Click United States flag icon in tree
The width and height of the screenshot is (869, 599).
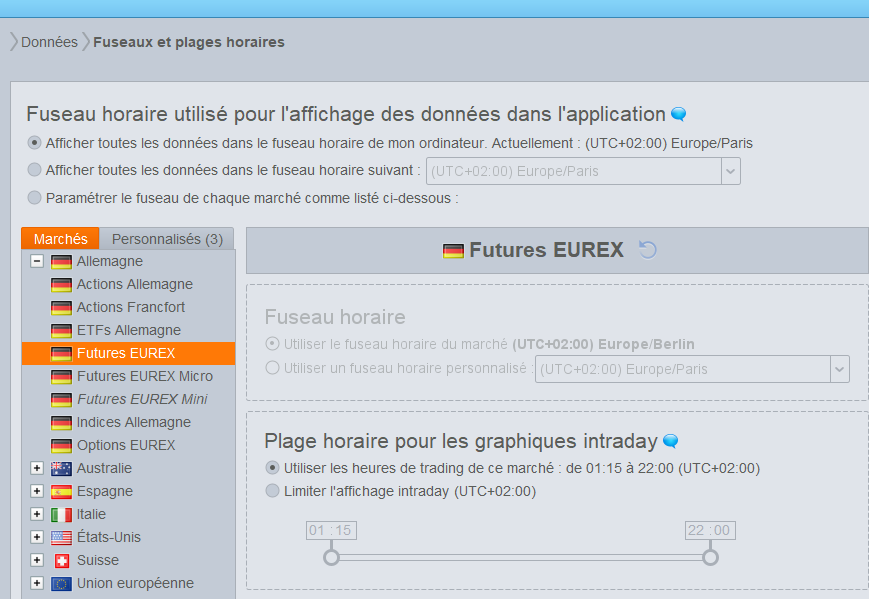tap(61, 537)
